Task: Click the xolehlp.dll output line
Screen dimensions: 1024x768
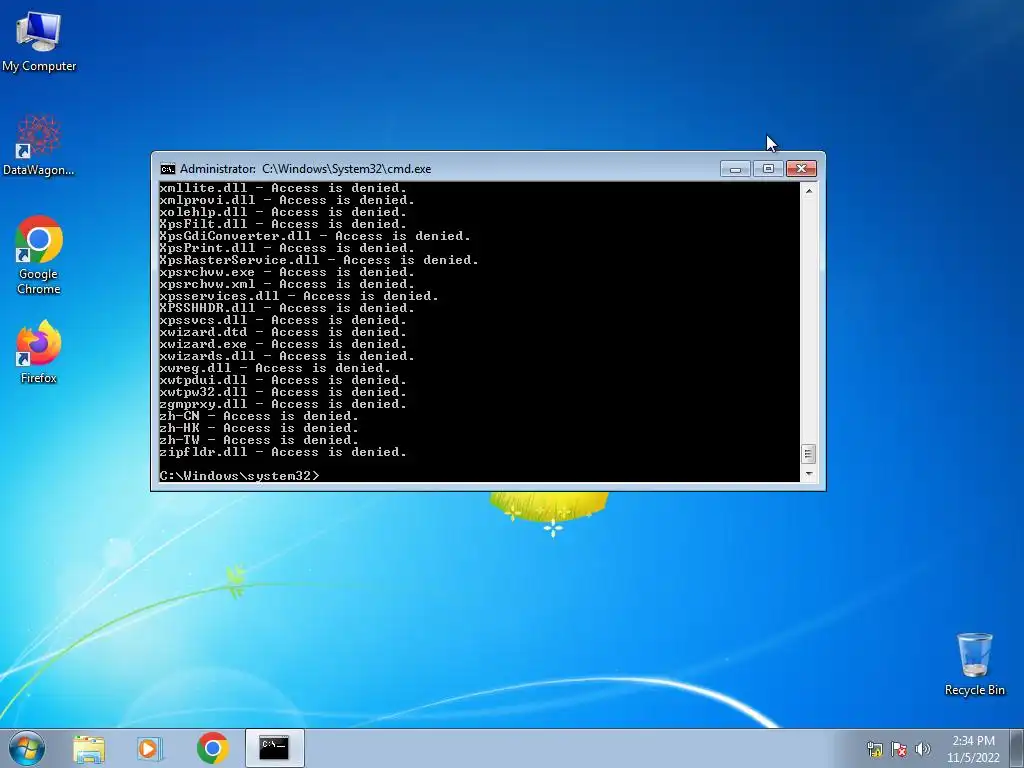Action: click(283, 212)
